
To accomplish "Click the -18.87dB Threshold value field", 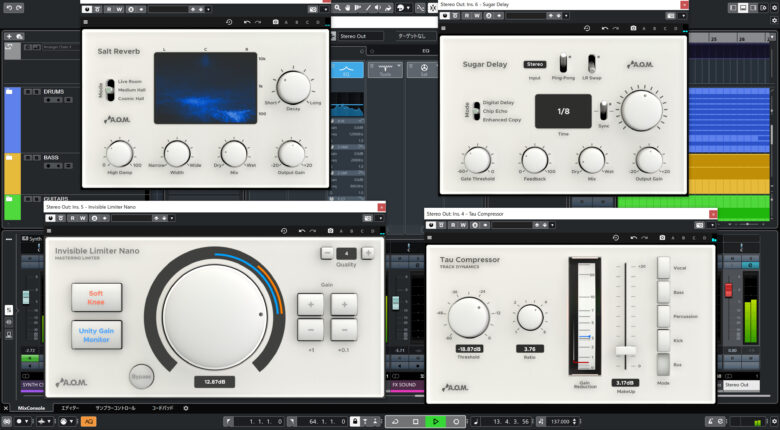I will [470, 349].
